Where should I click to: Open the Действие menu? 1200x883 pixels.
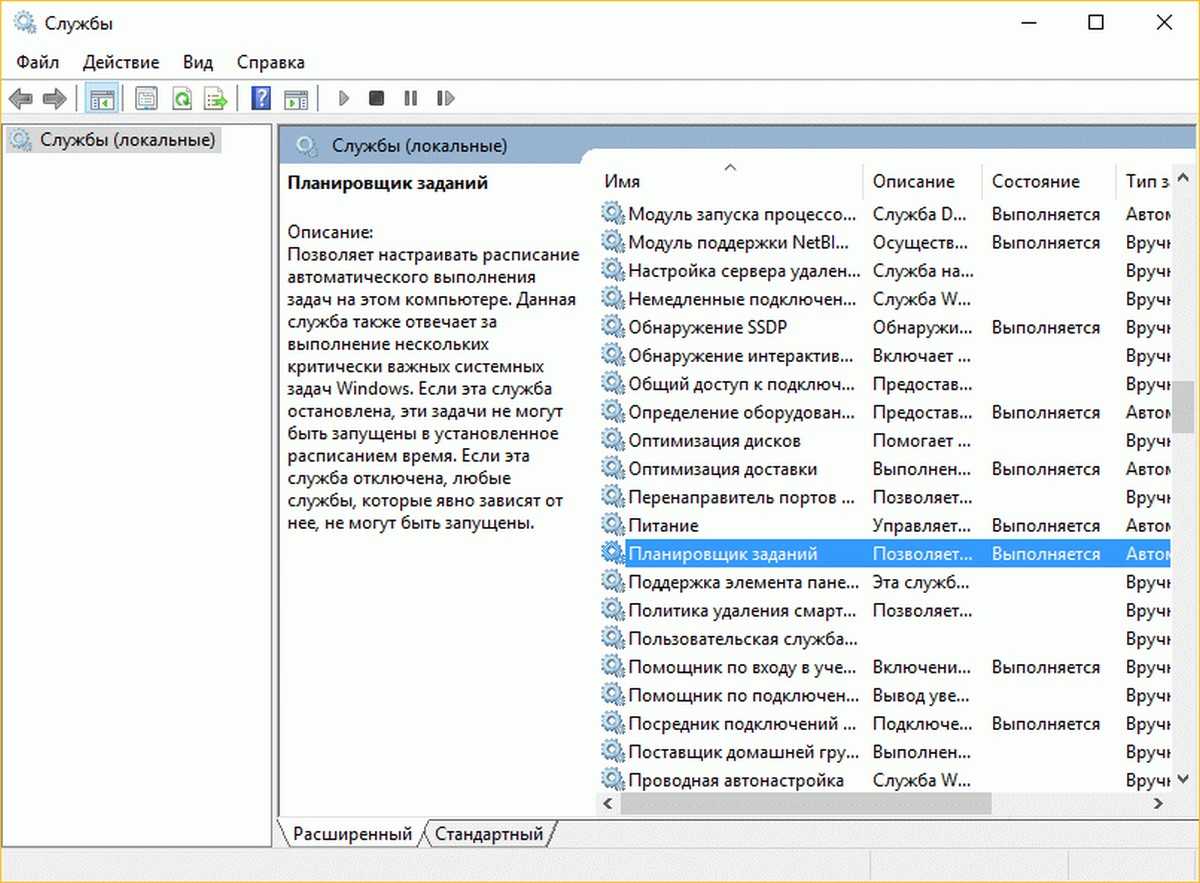click(x=121, y=62)
